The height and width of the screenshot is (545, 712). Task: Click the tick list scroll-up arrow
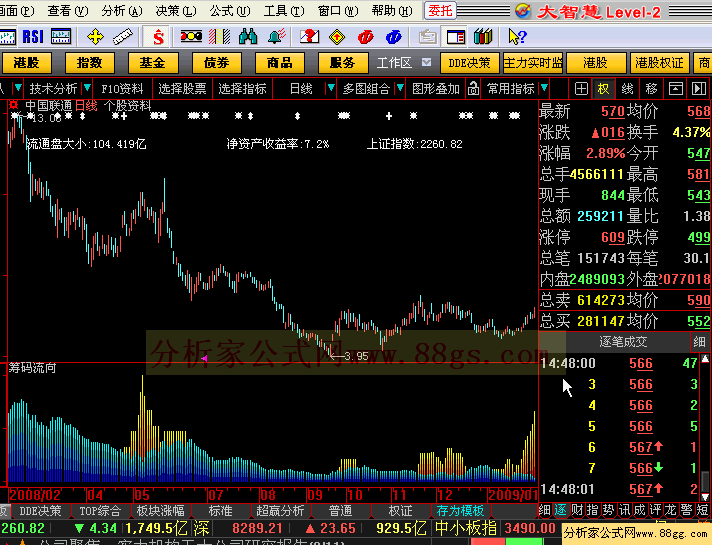pyautogui.click(x=705, y=359)
